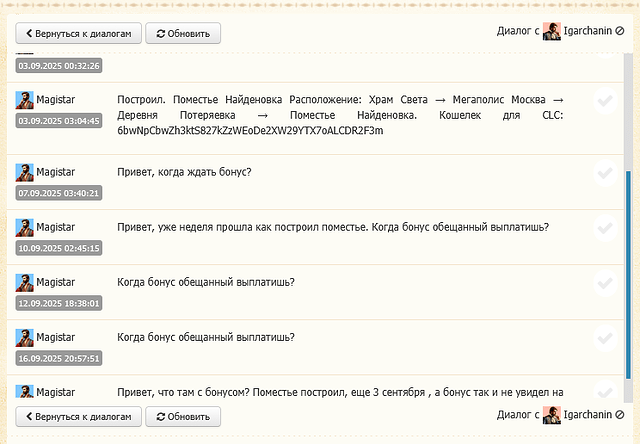This screenshot has height=444, width=640.
Task: Click timestamp 16.09.2025 20:57:51
Action: (x=59, y=358)
